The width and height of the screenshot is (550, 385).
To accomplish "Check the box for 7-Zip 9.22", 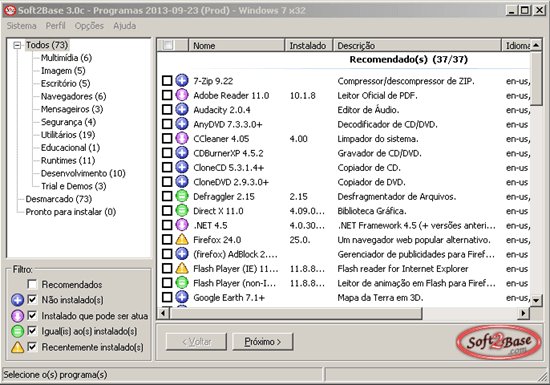I will 167,81.
